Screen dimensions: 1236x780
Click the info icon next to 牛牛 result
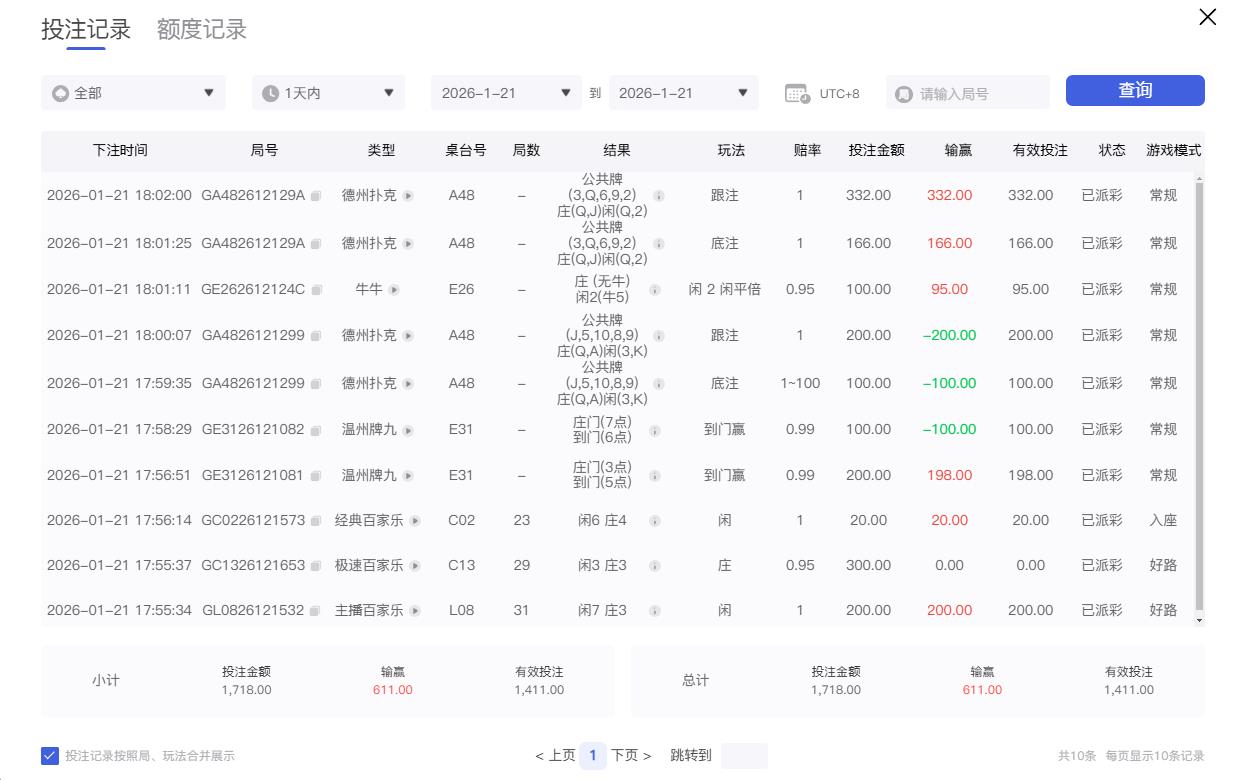[x=657, y=289]
